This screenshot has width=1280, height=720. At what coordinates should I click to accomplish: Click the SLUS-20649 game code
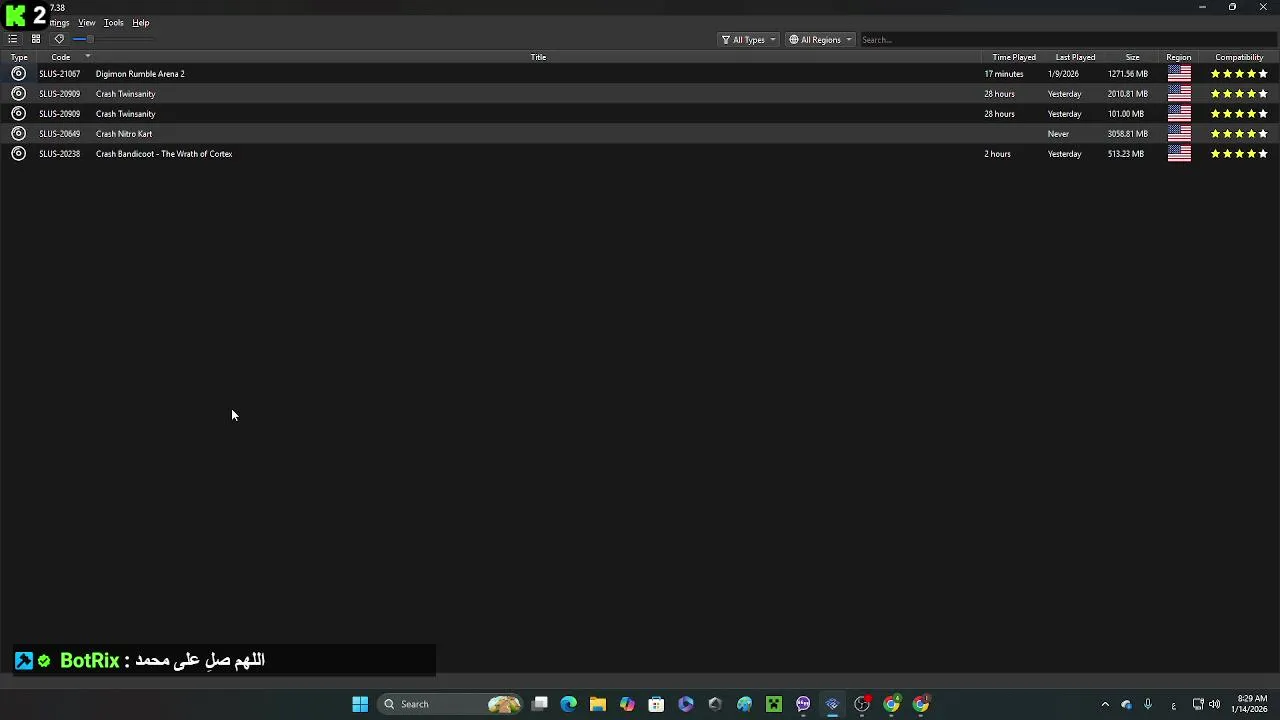point(60,134)
